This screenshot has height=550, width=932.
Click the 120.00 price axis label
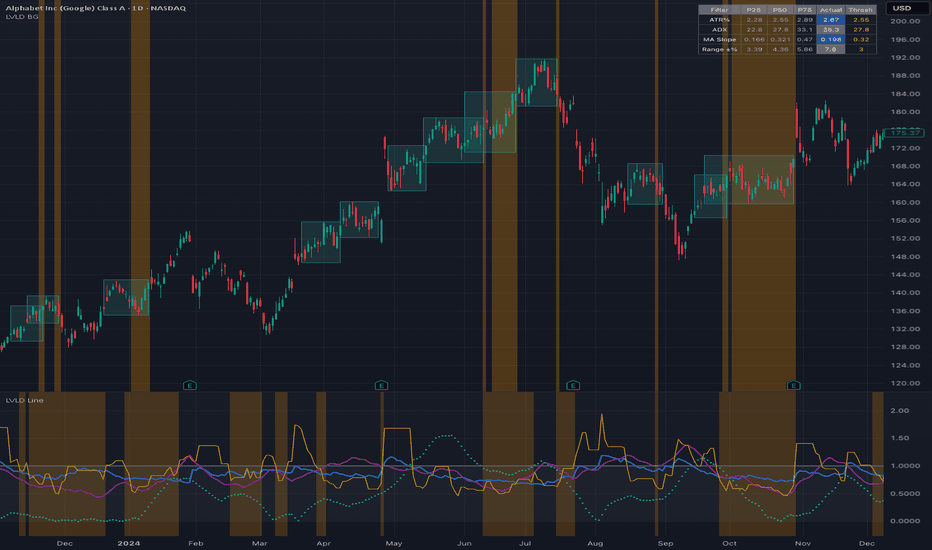coord(905,383)
